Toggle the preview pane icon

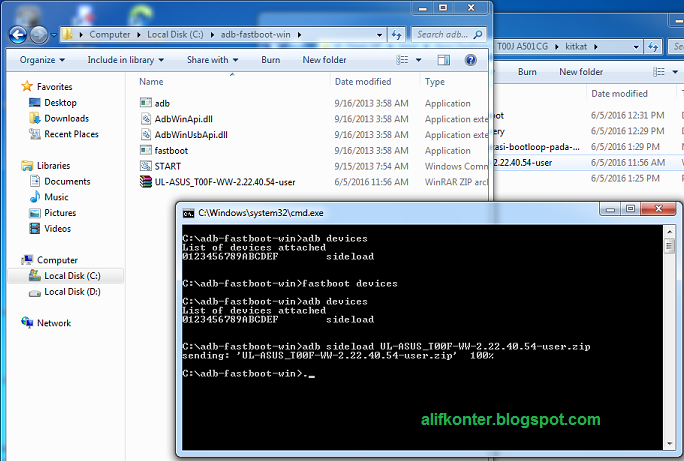click(444, 60)
